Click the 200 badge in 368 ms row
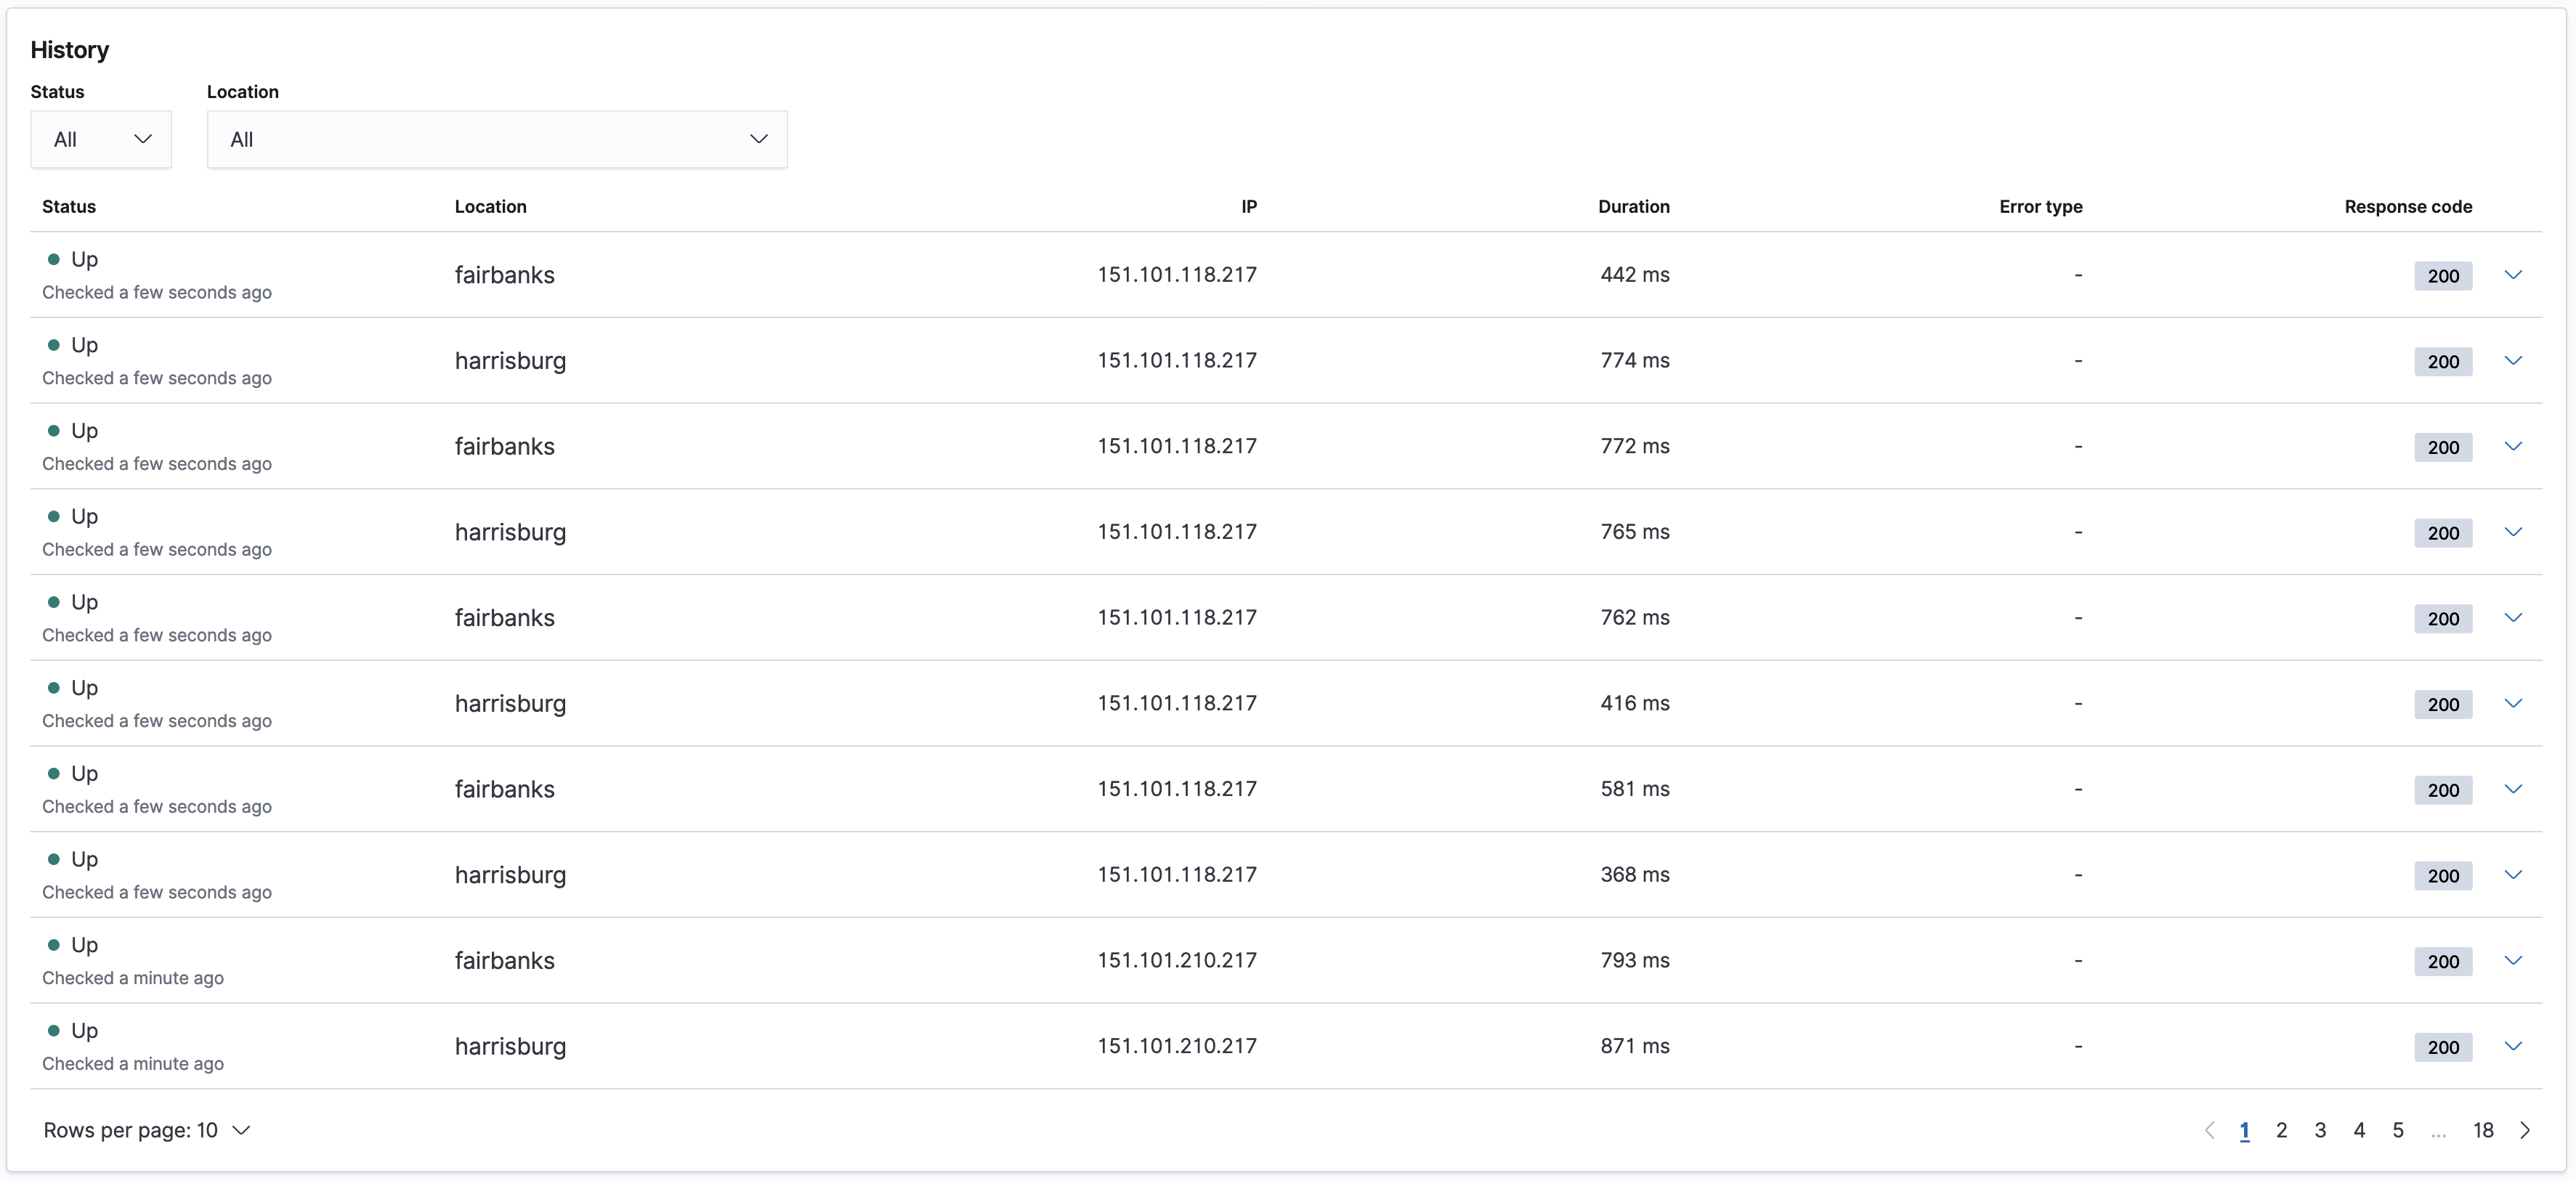2576x1181 pixels. [2443, 876]
